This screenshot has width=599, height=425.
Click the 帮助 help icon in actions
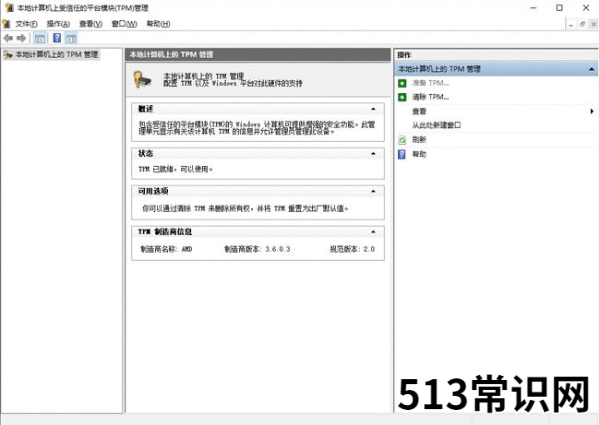coord(402,154)
